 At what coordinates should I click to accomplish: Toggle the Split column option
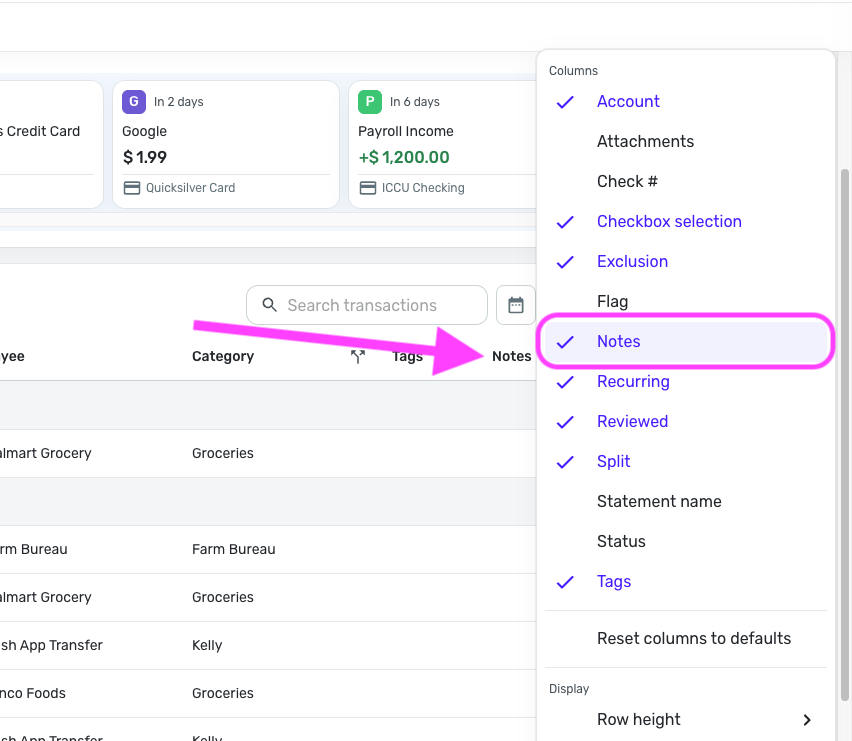[x=686, y=462]
